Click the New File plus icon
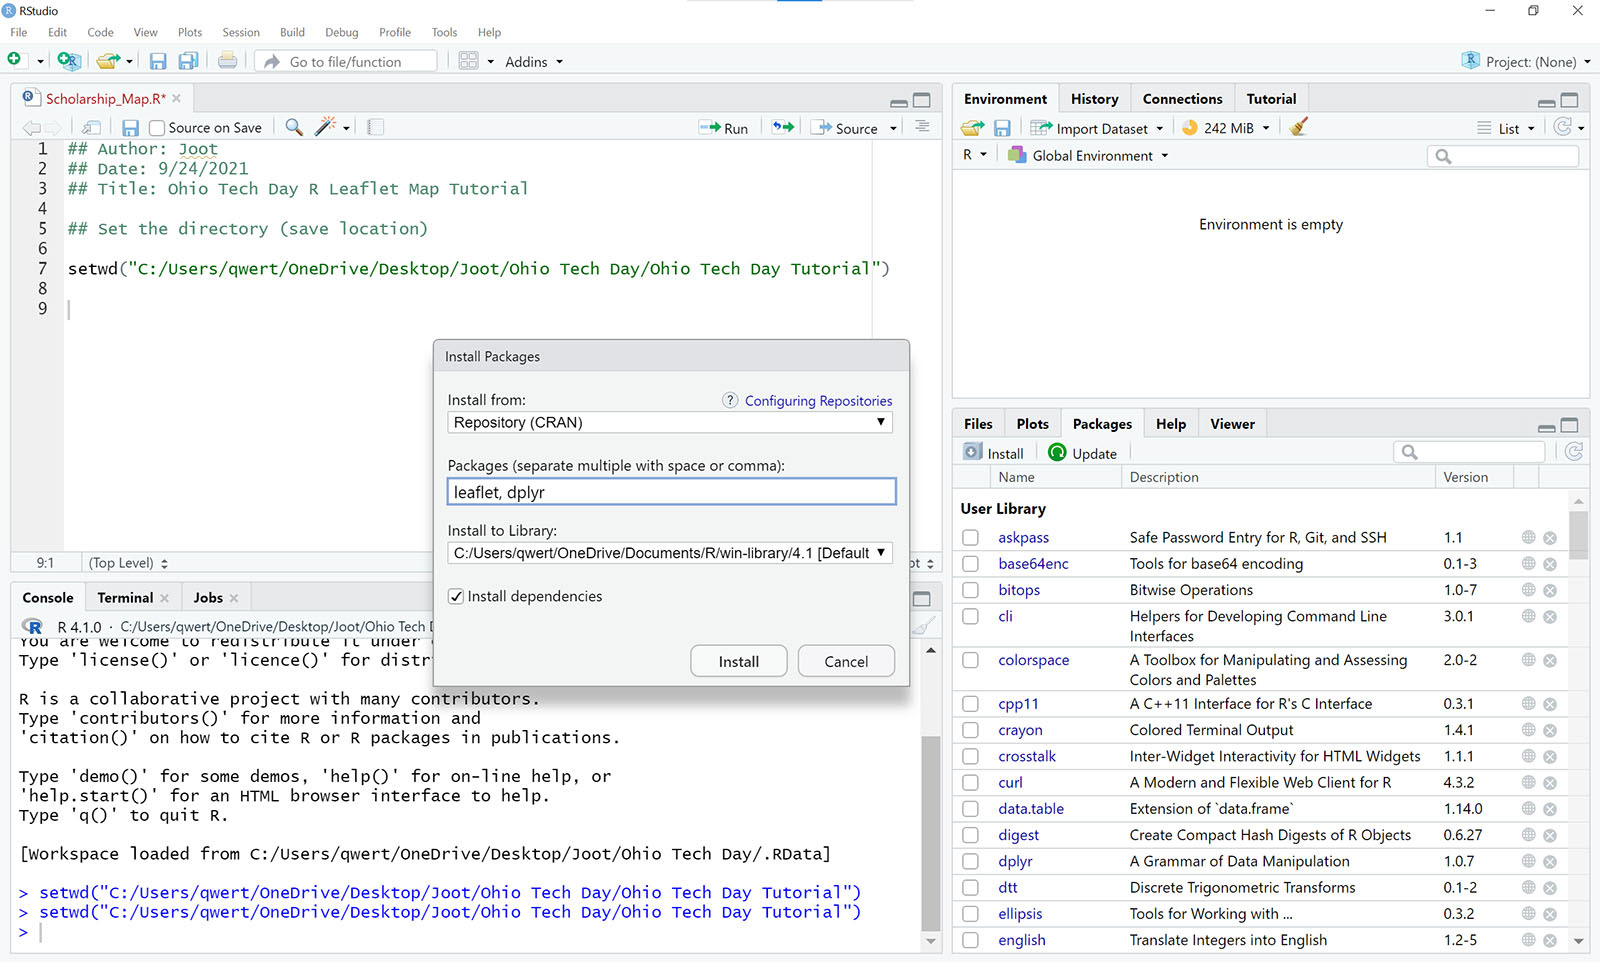Screen dimensions: 1600x962 pyautogui.click(x=14, y=60)
